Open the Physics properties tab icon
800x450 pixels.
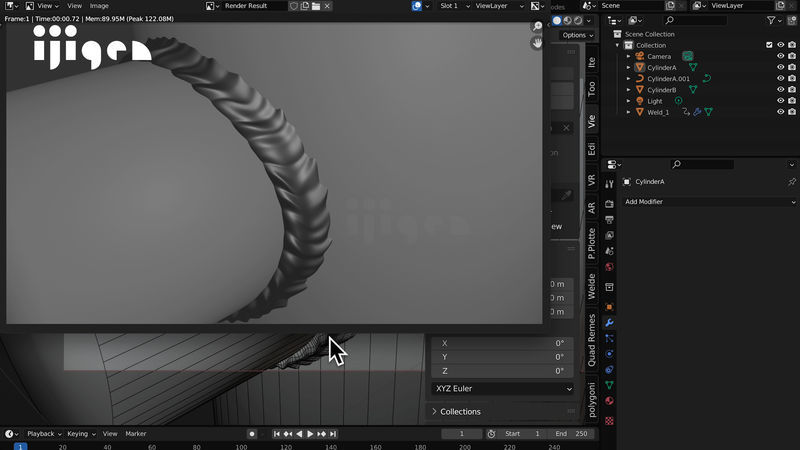(x=609, y=354)
